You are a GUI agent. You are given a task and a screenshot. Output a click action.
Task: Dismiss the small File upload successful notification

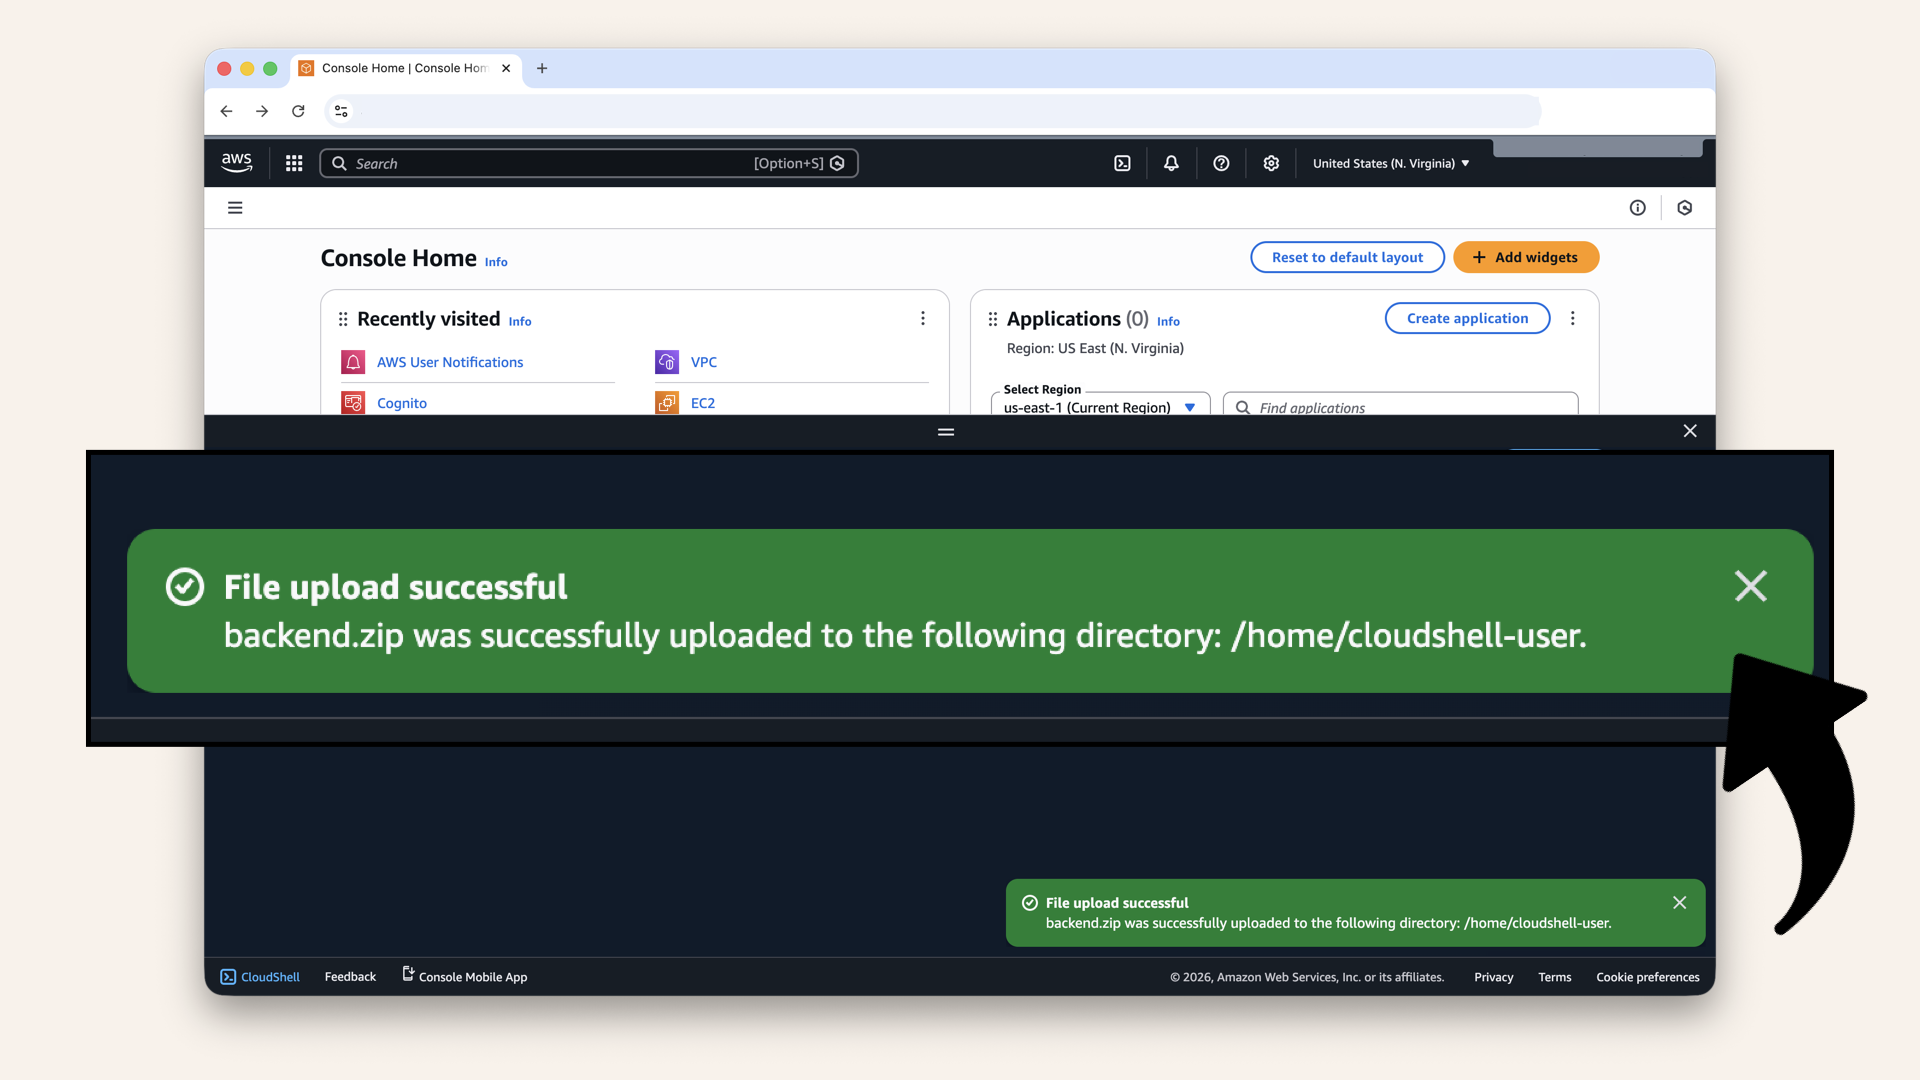coord(1679,902)
